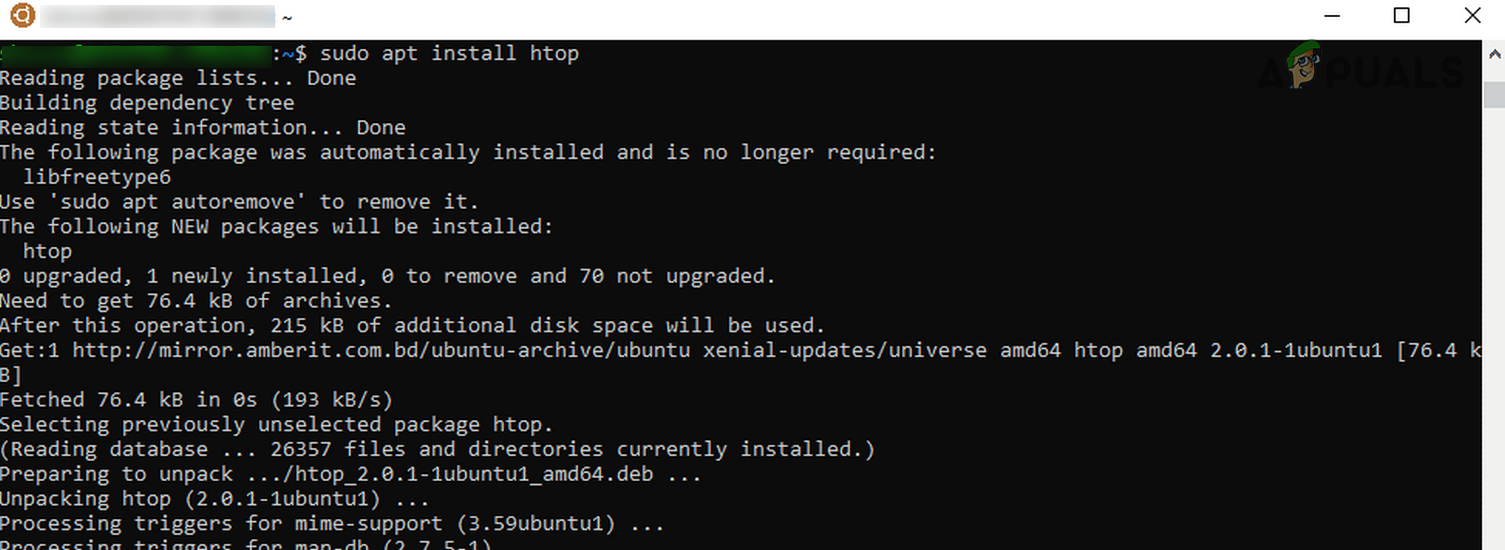Click the Ubuntu logo icon in title bar
This screenshot has width=1505, height=550.
point(22,16)
